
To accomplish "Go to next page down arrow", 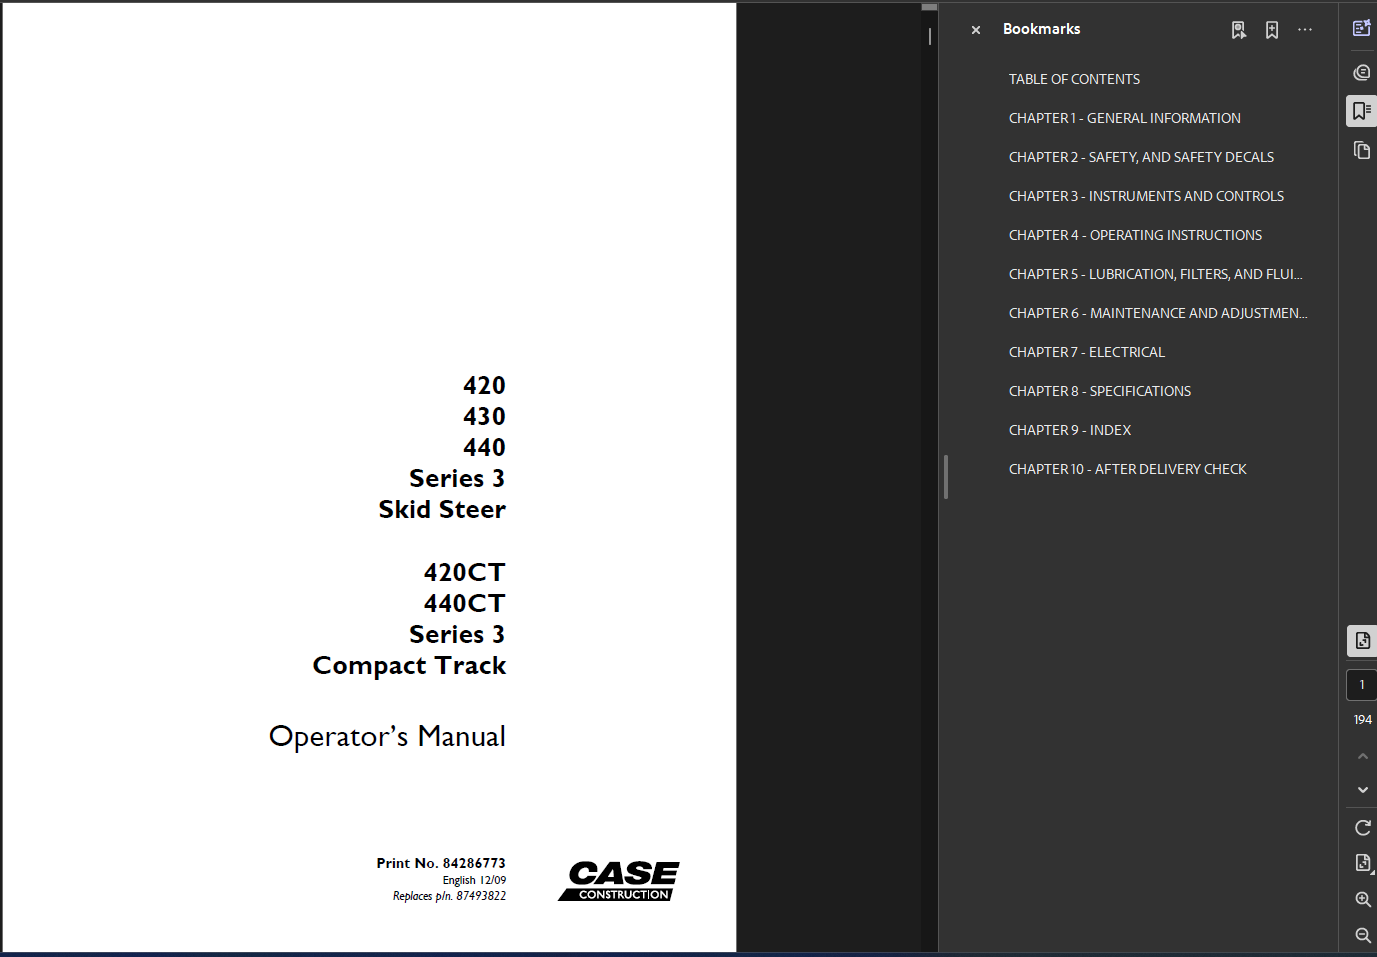I will point(1363,790).
